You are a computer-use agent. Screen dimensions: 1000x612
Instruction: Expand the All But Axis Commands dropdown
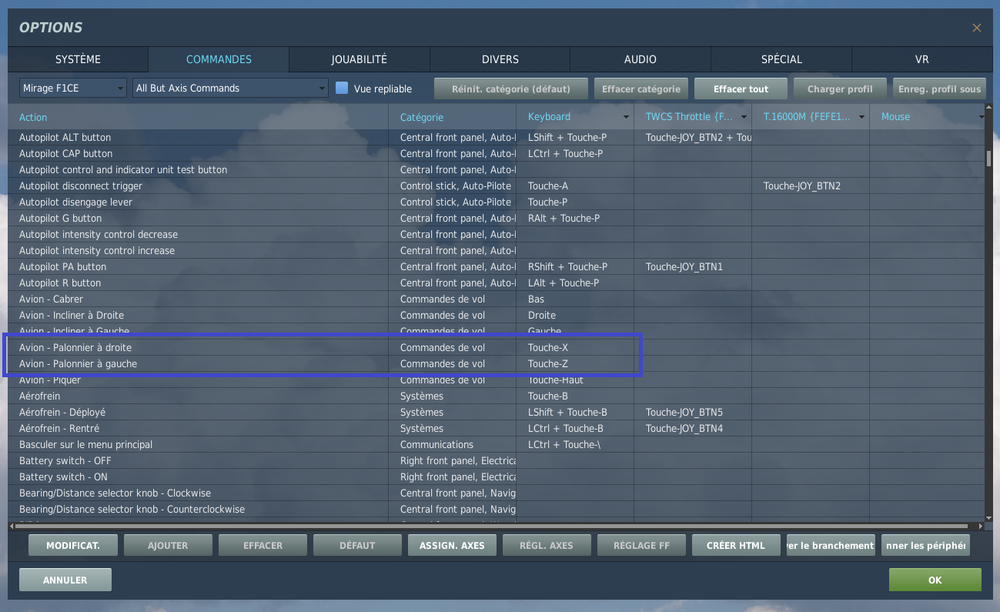tap(230, 88)
